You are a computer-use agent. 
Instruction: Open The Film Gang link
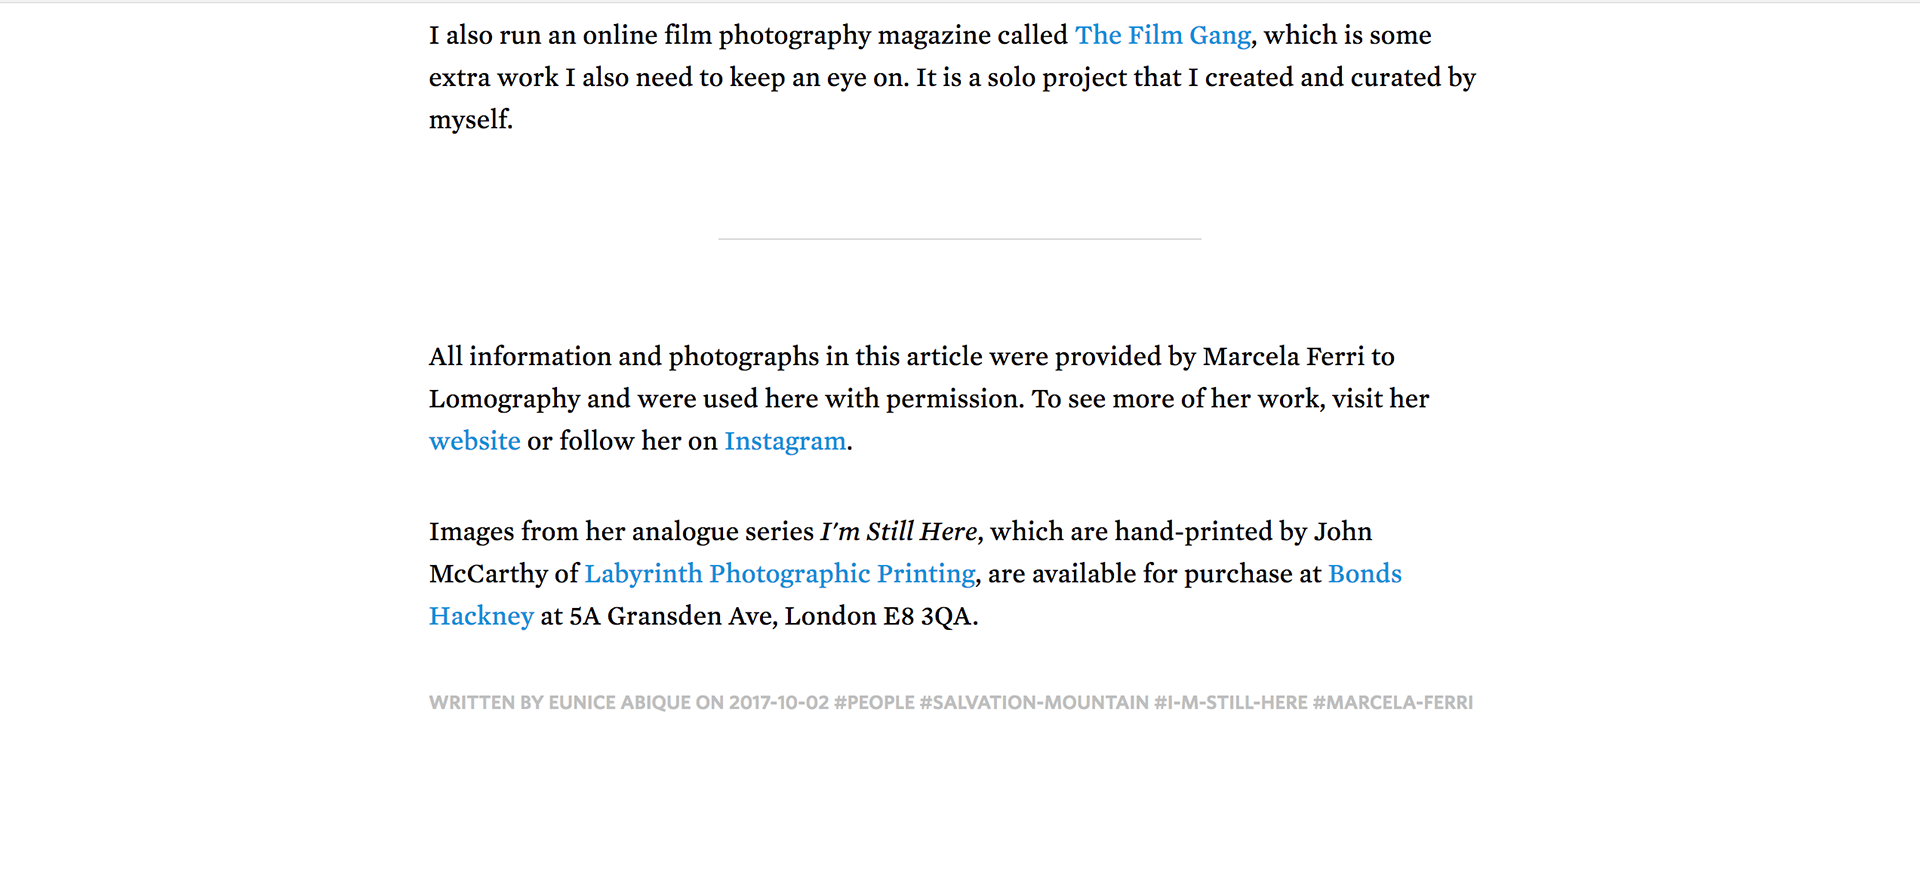1162,36
